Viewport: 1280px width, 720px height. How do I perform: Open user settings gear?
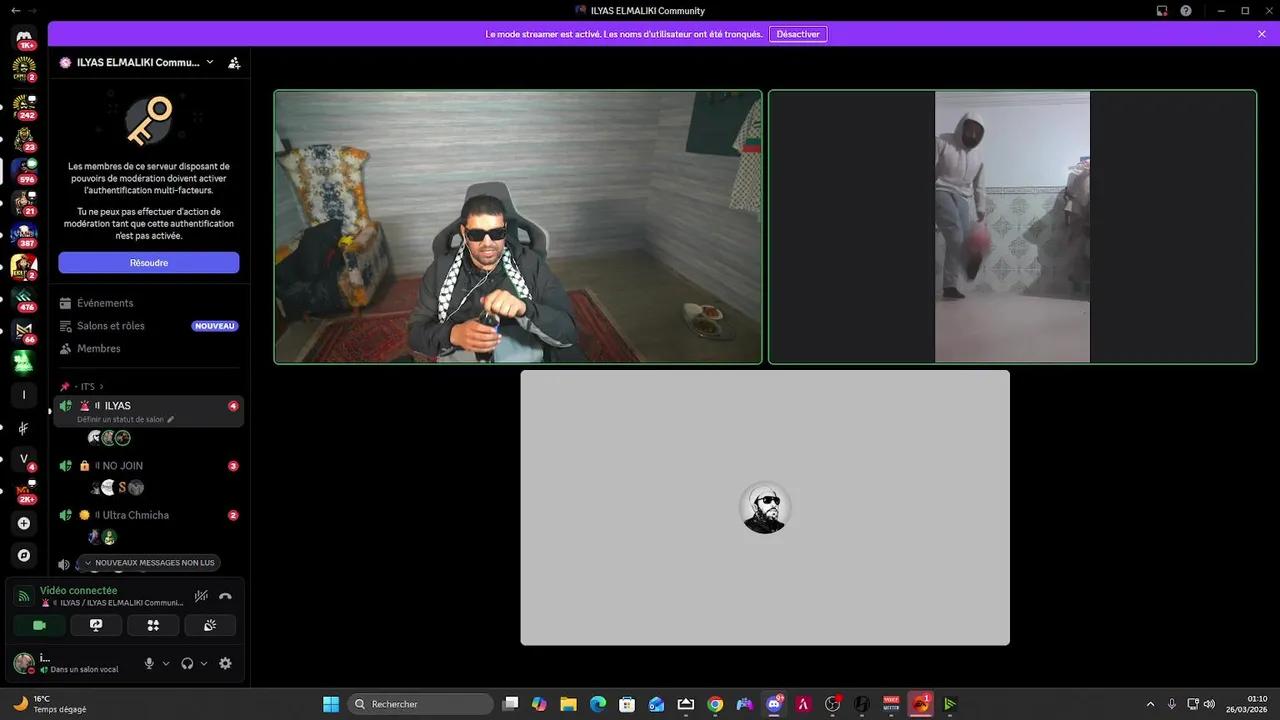click(x=225, y=663)
